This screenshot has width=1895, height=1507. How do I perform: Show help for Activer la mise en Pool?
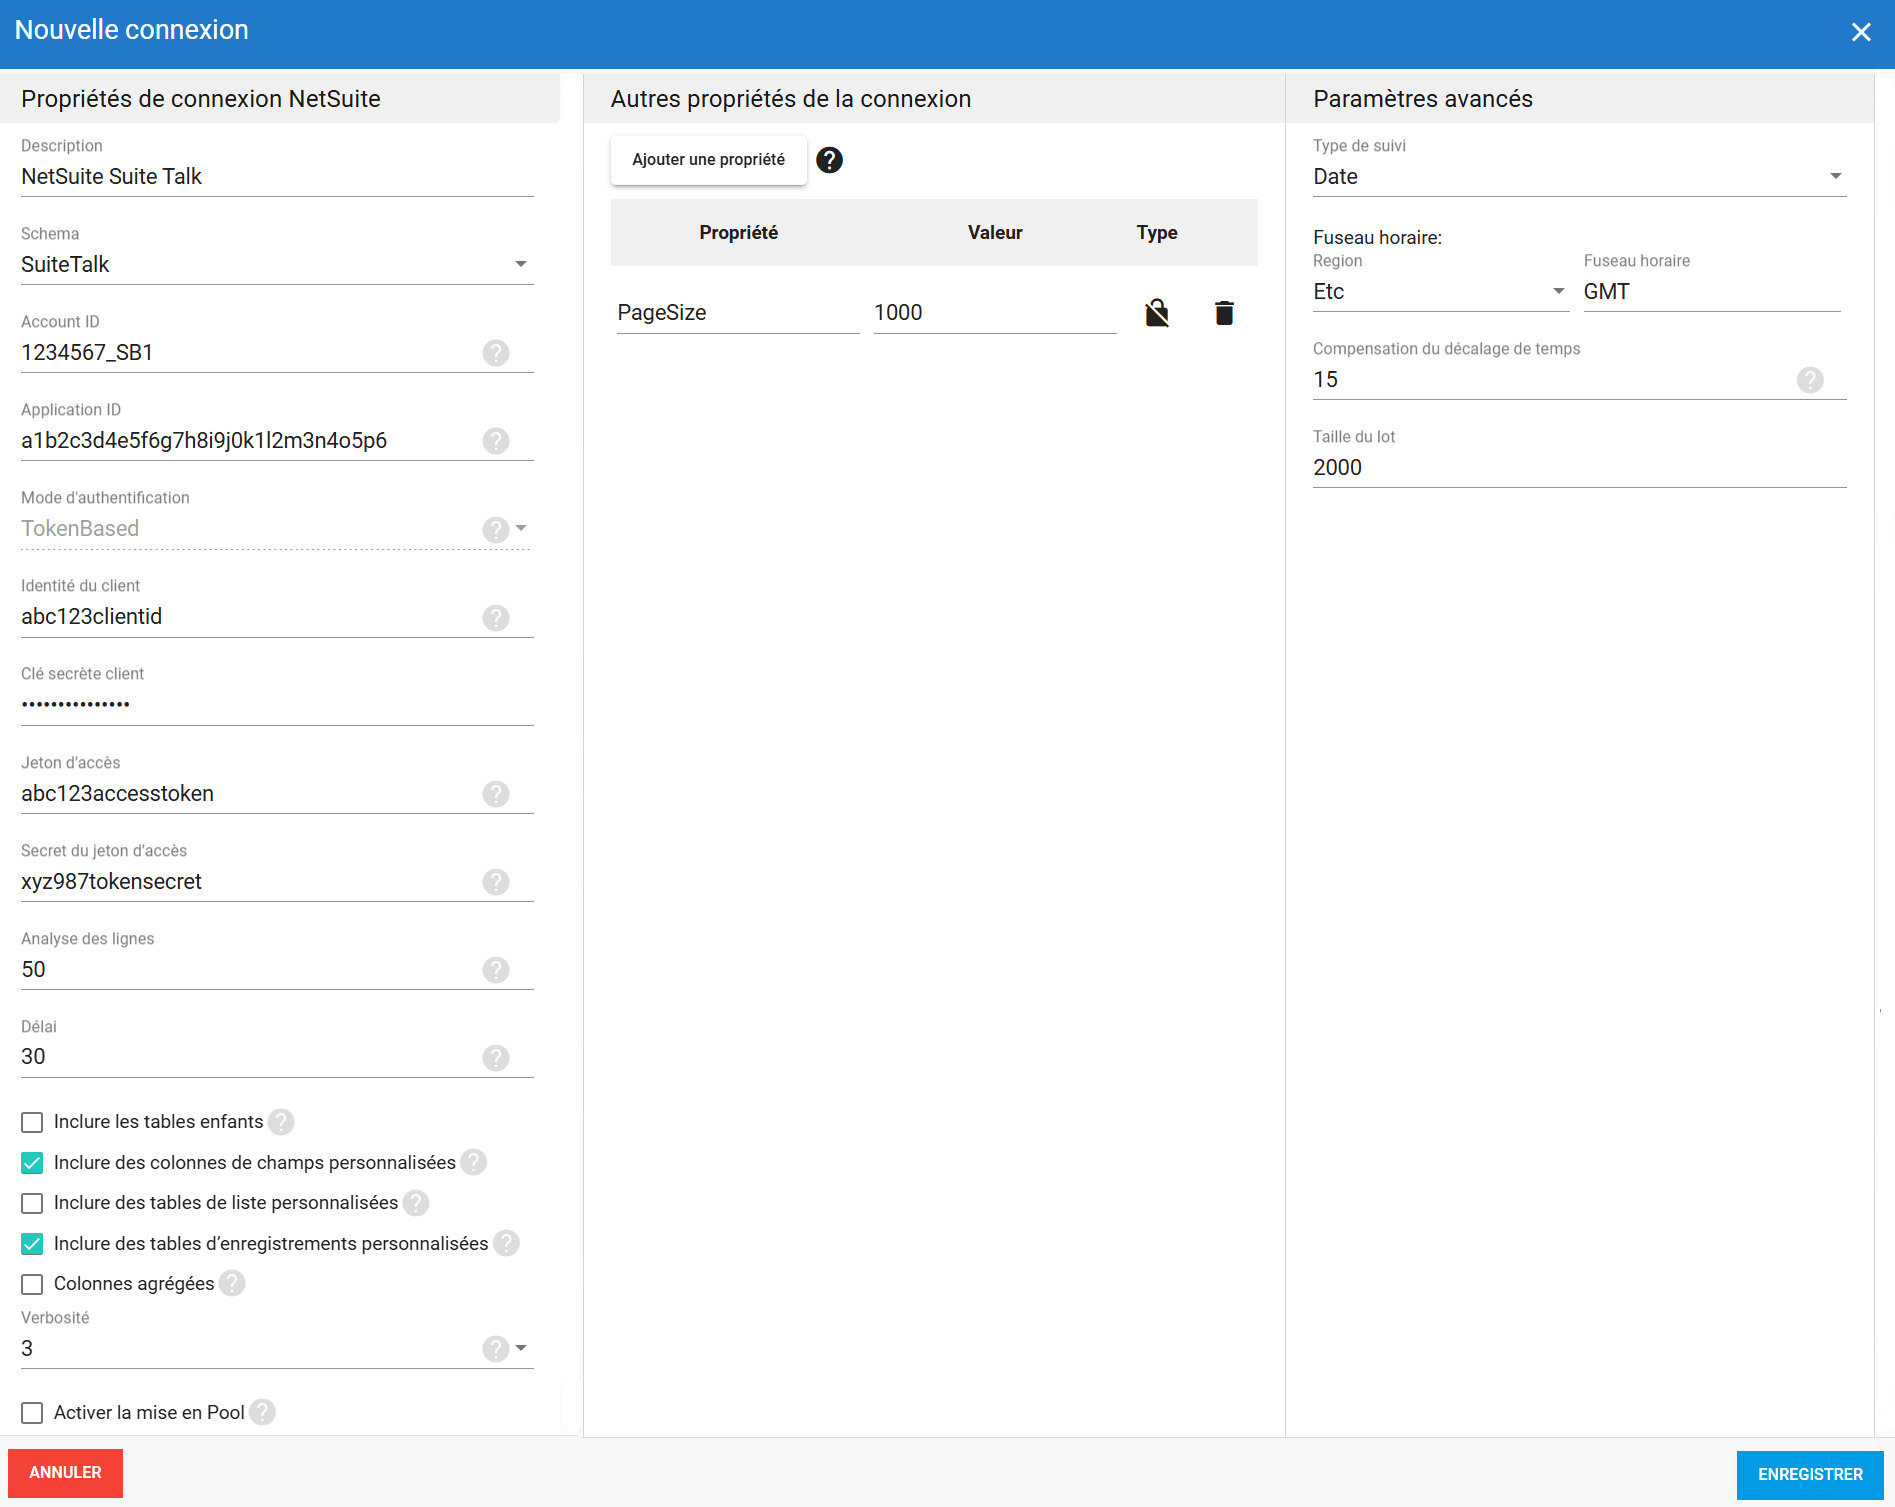263,1412
